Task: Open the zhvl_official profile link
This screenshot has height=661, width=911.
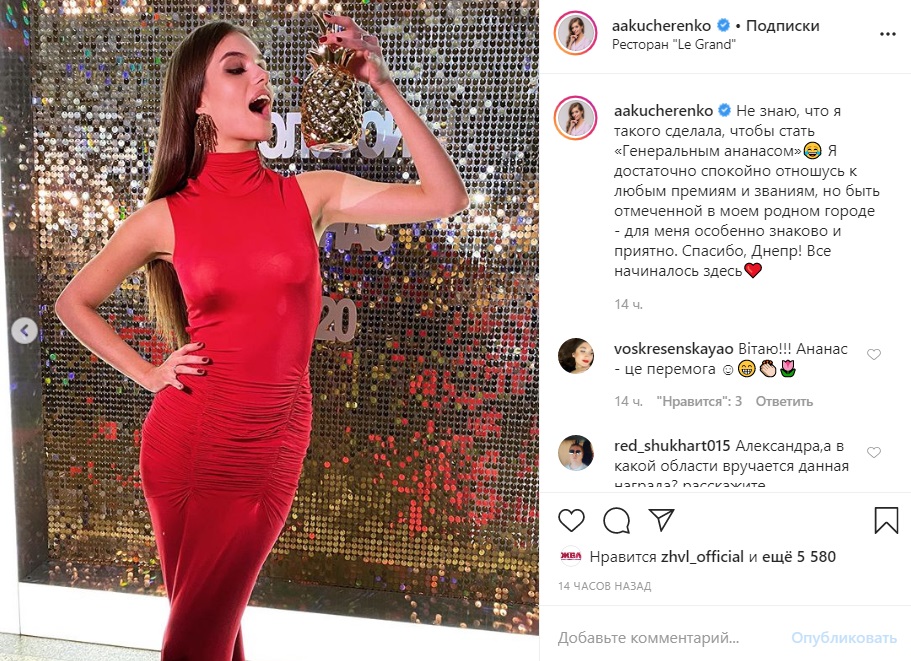Action: [702, 556]
